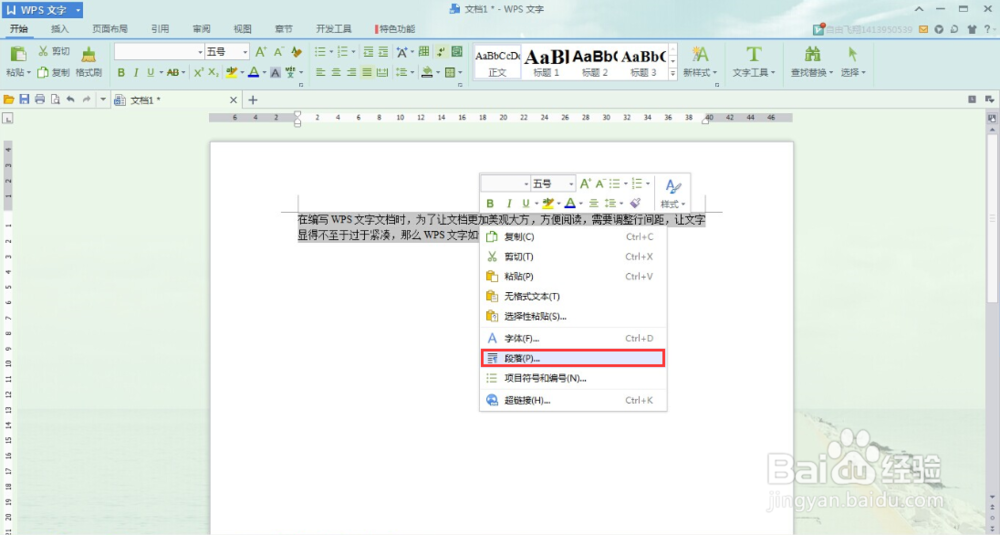Screen dimensions: 1000x535
Task: Toggle underline in floating mini toolbar
Action: pyautogui.click(x=526, y=203)
